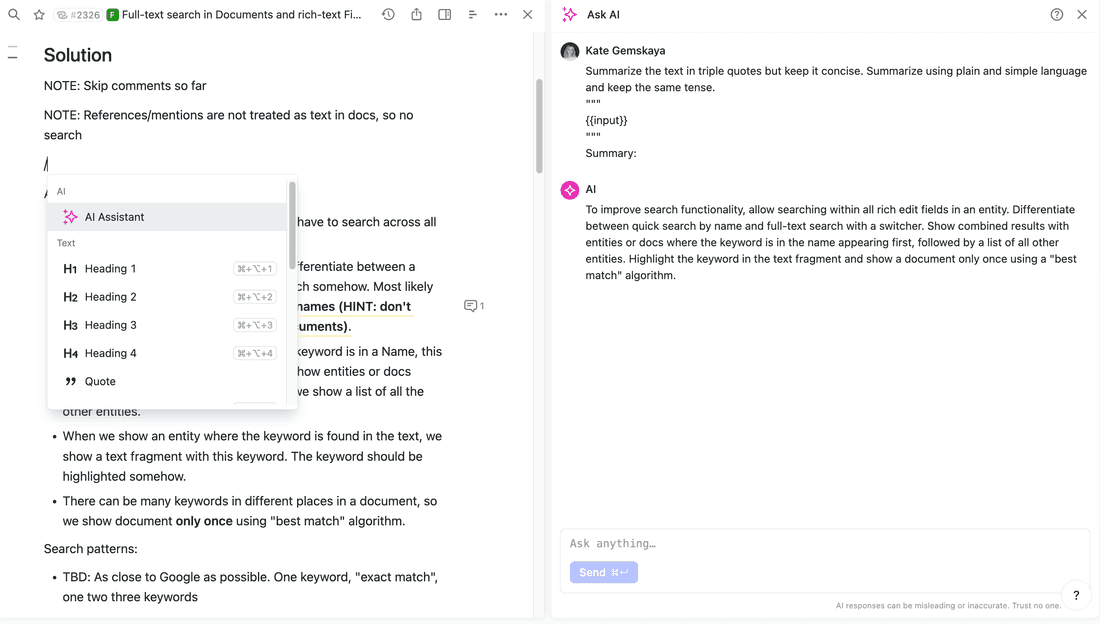Toggle the favorite star for this issue
This screenshot has height=624, width=1100.
(38, 14)
